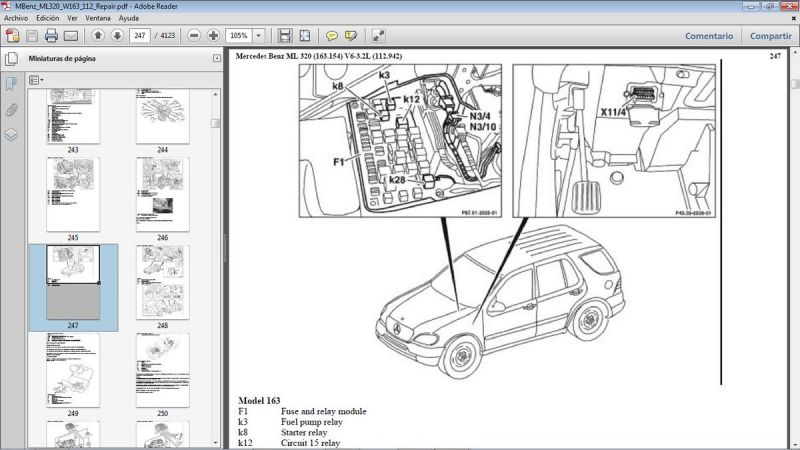800x450 pixels.
Task: Open the Compartir pane
Action: coord(770,36)
